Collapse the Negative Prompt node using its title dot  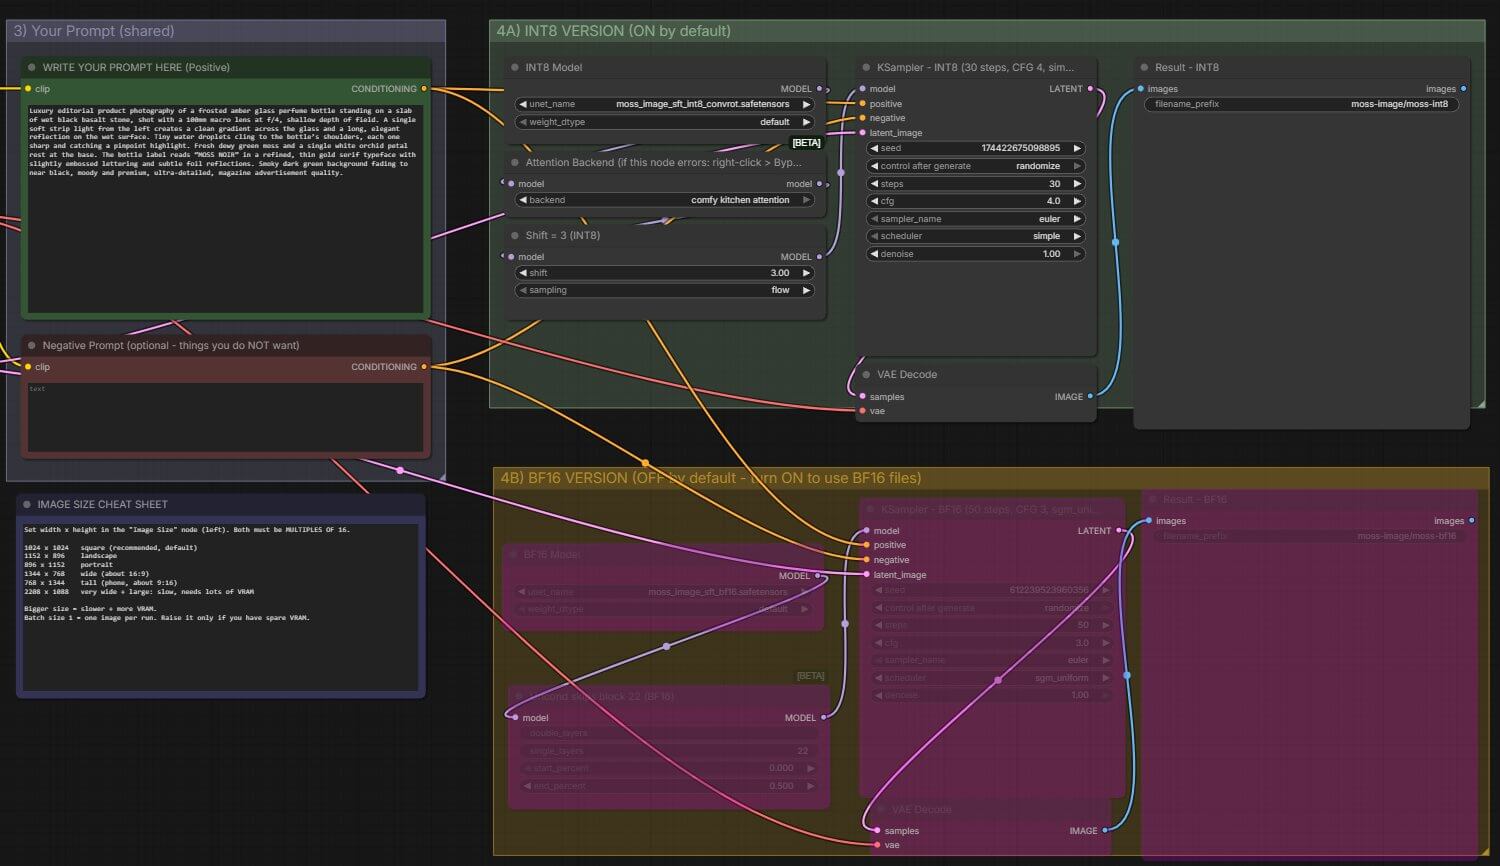(32, 346)
